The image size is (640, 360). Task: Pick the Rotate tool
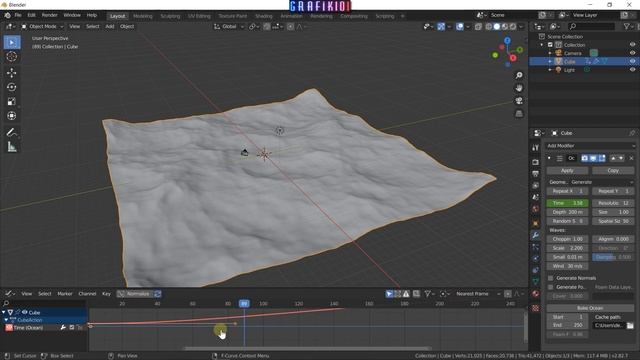12,87
